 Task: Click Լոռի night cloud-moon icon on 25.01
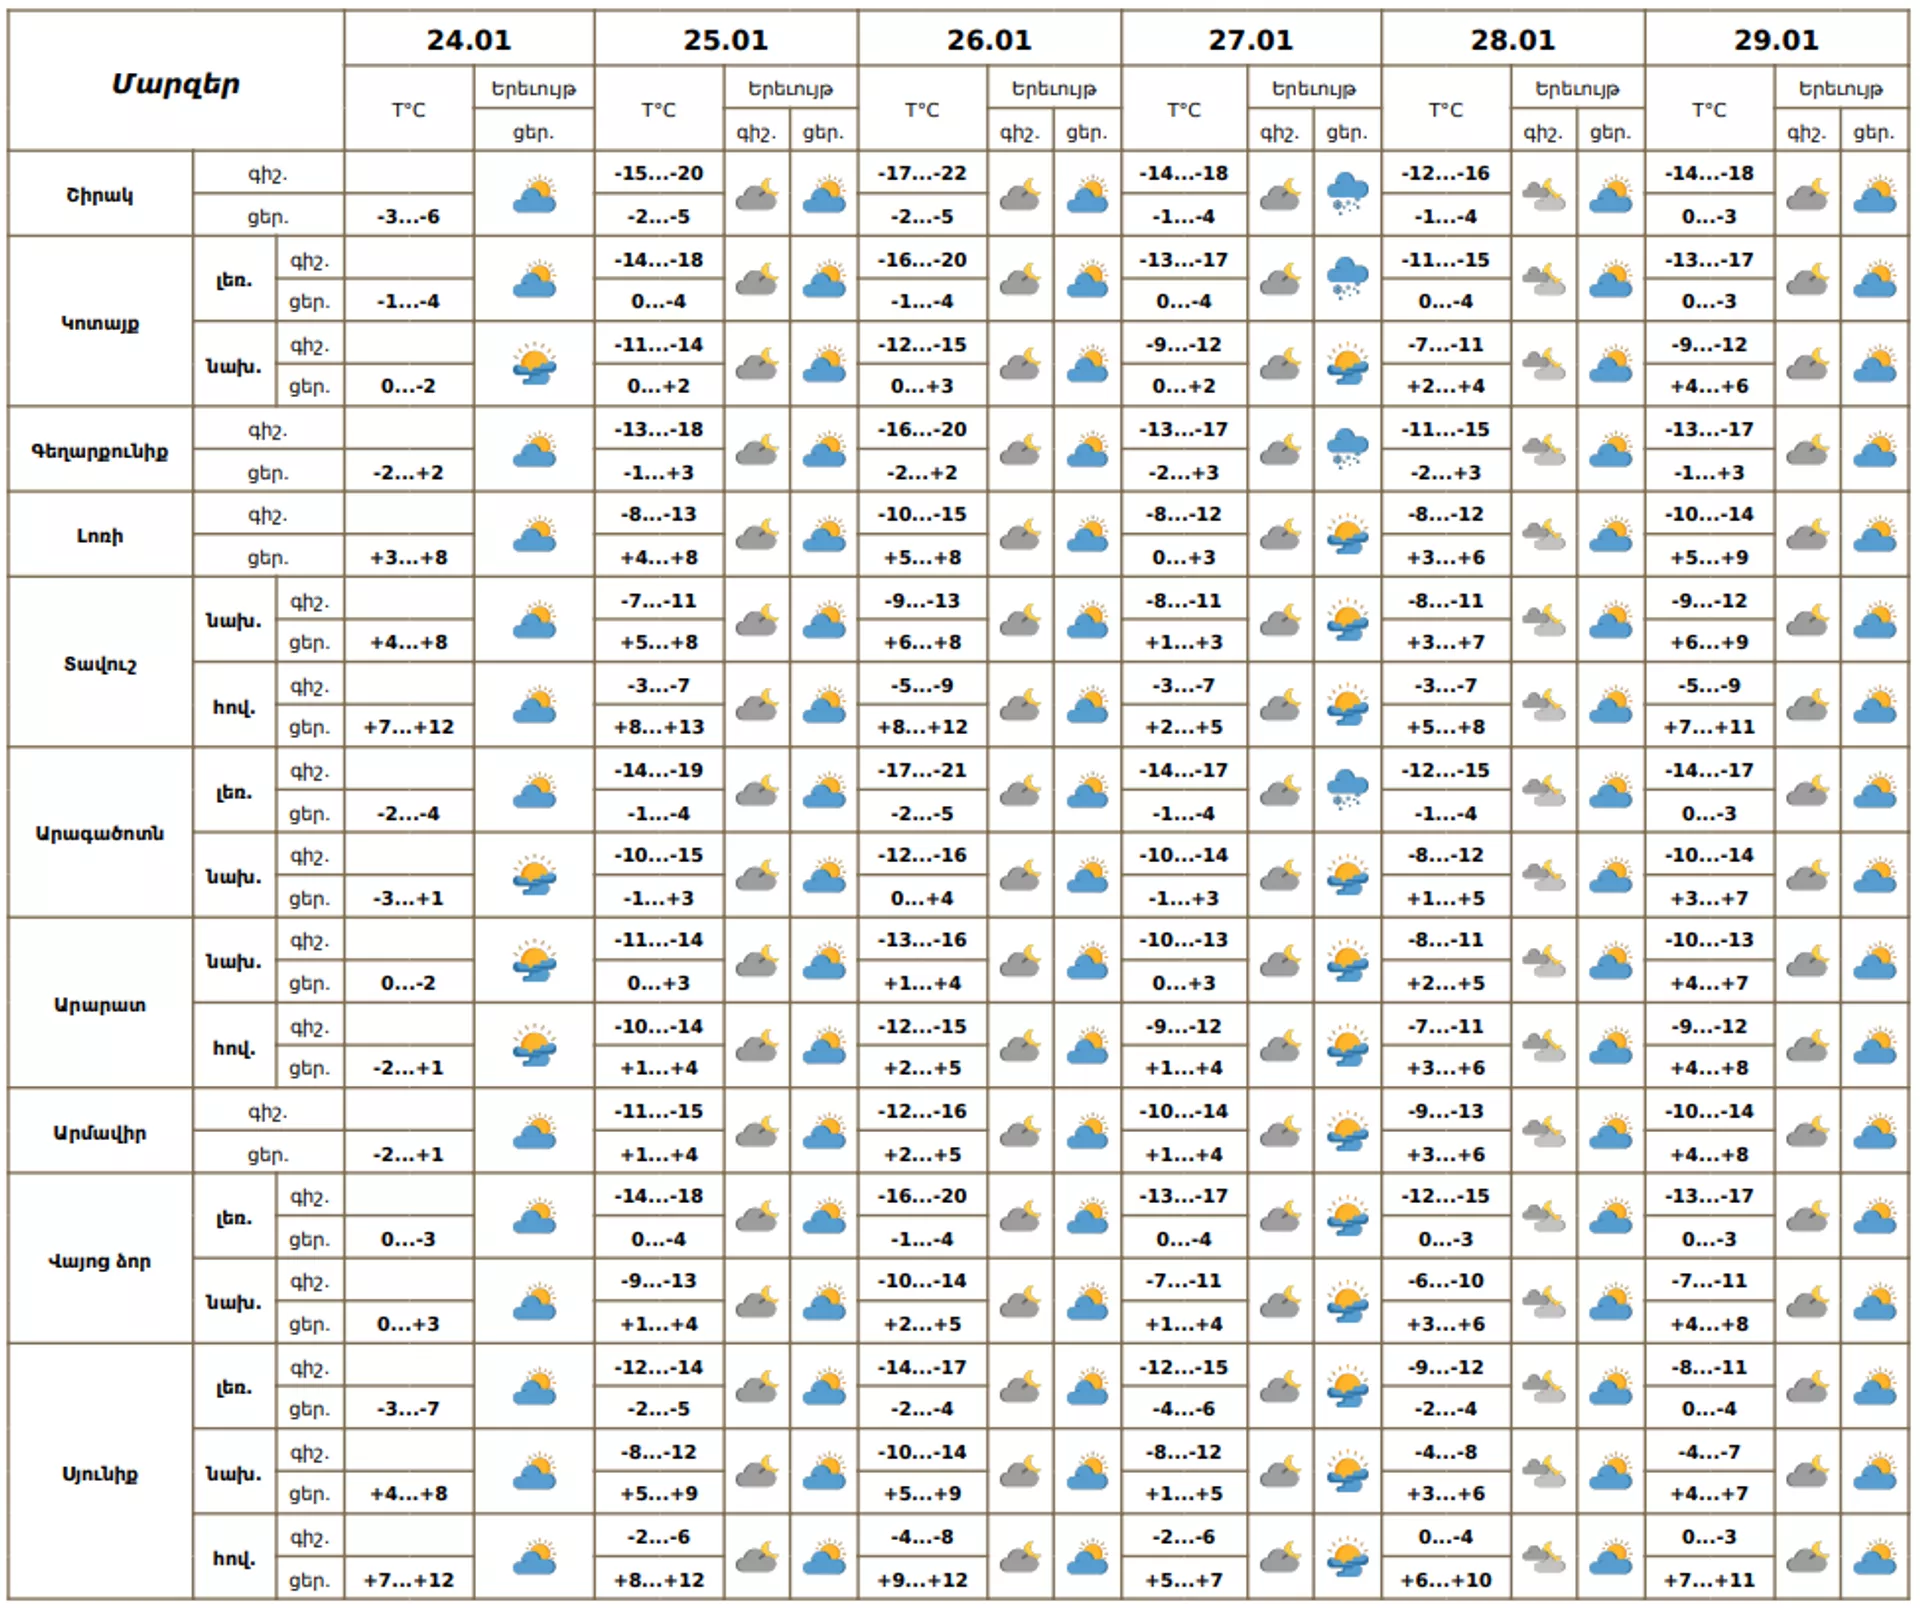(757, 536)
